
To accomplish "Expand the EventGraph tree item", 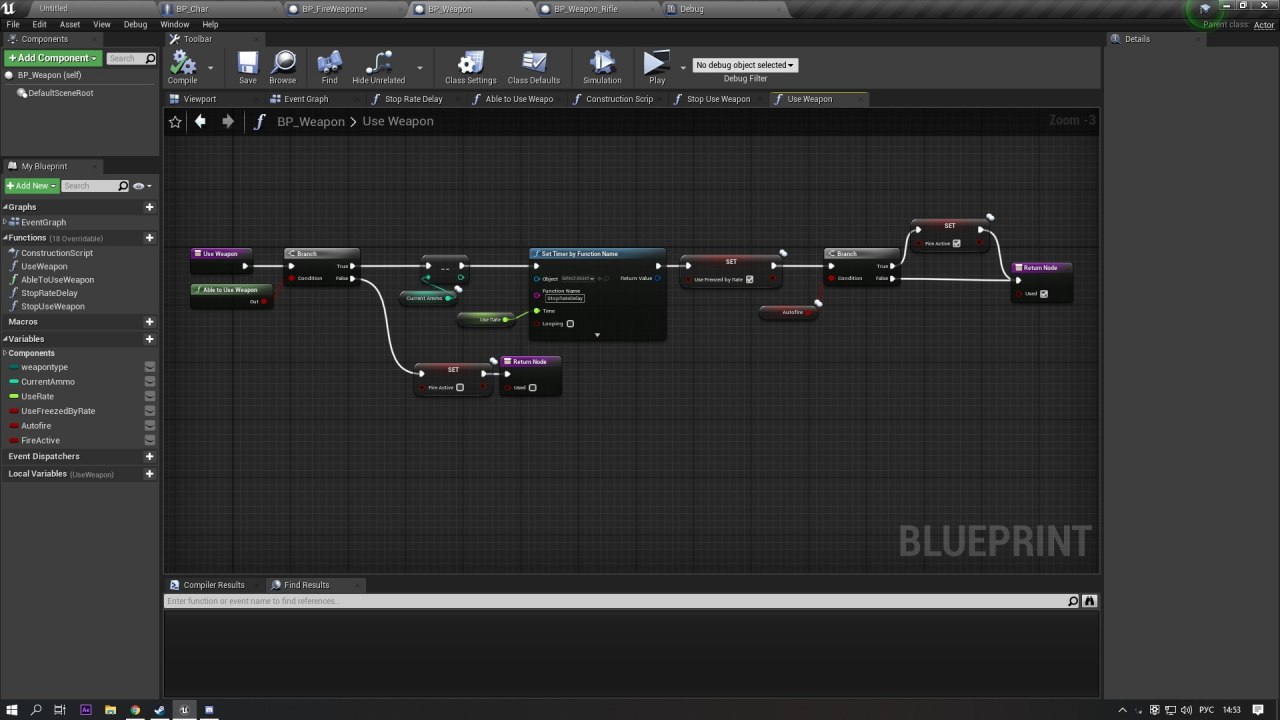I will click(x=5, y=222).
